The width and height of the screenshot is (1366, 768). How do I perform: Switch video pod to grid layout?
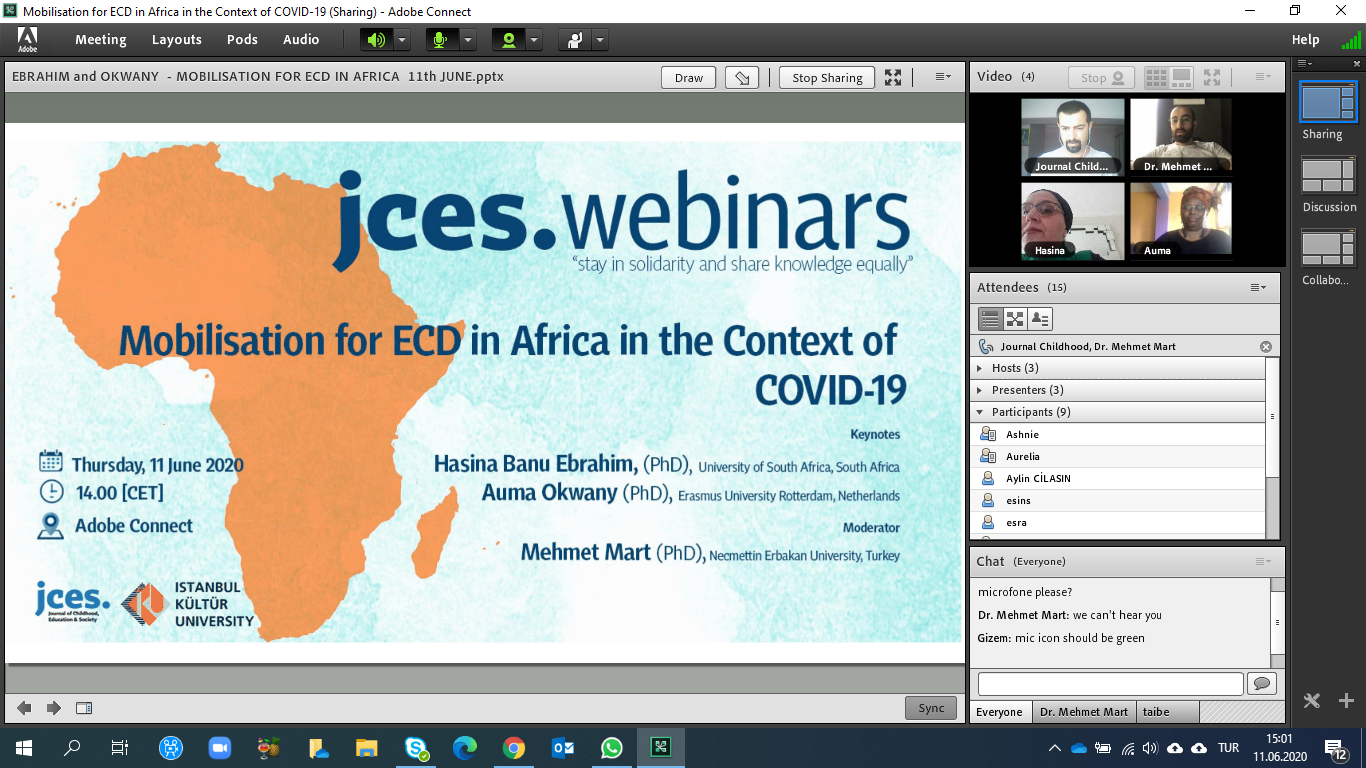click(x=1156, y=77)
